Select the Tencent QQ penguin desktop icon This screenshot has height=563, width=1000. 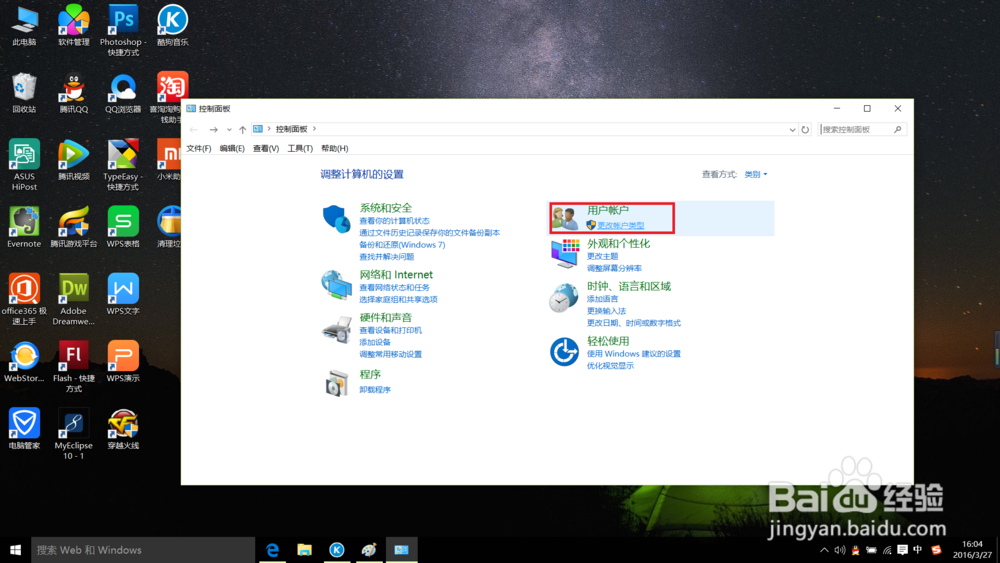(74, 87)
